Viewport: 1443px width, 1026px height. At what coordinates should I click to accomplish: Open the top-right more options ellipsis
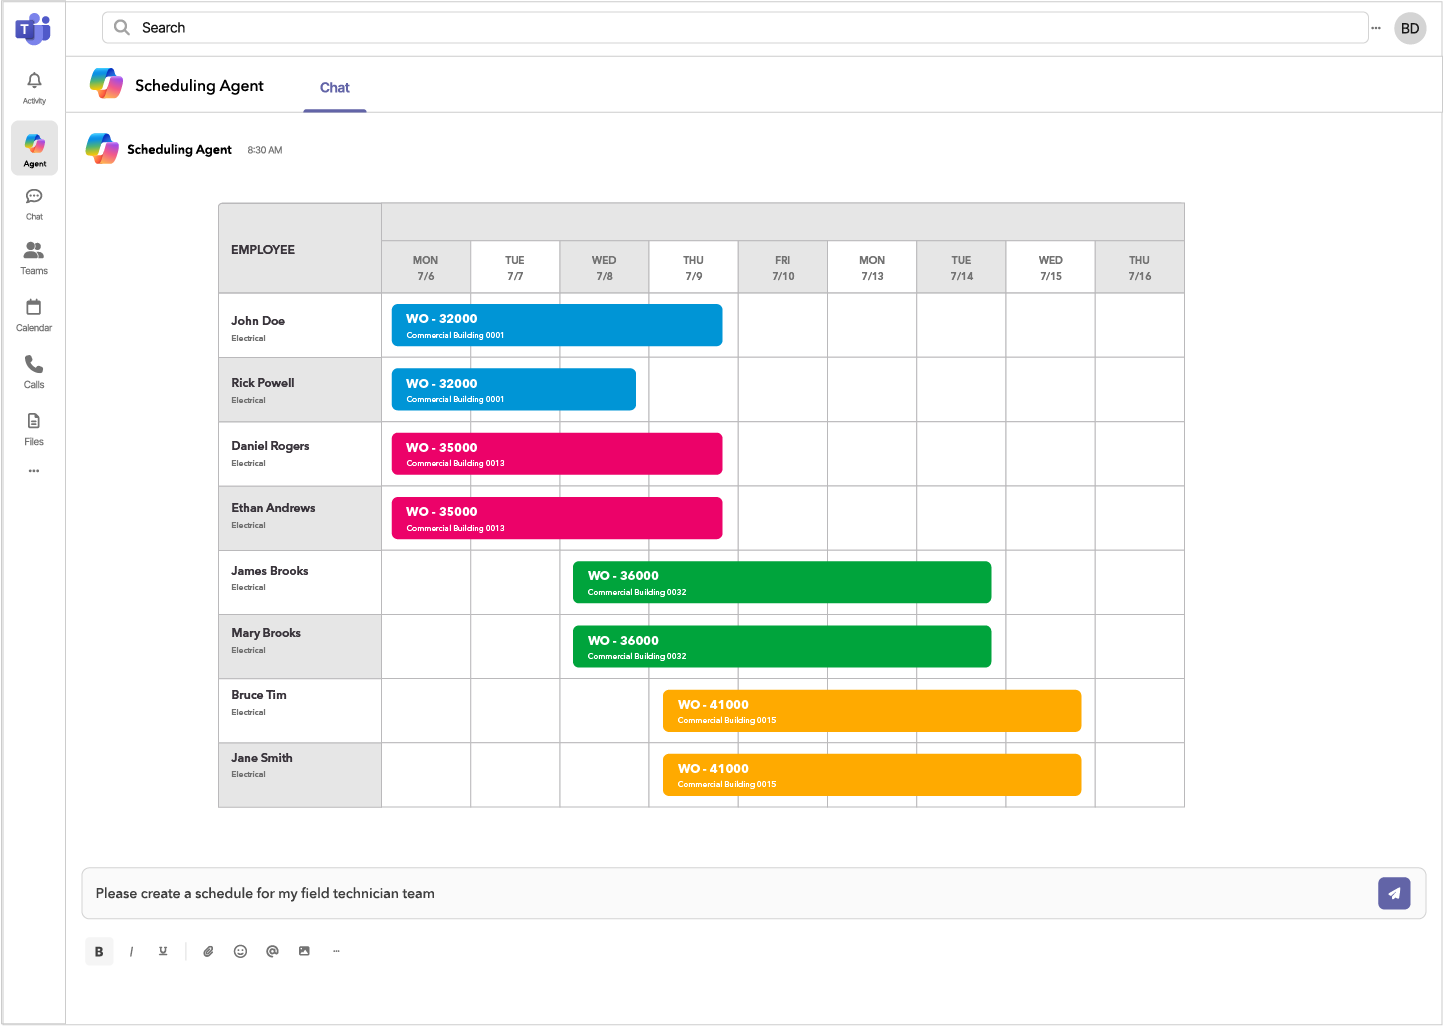click(1376, 28)
